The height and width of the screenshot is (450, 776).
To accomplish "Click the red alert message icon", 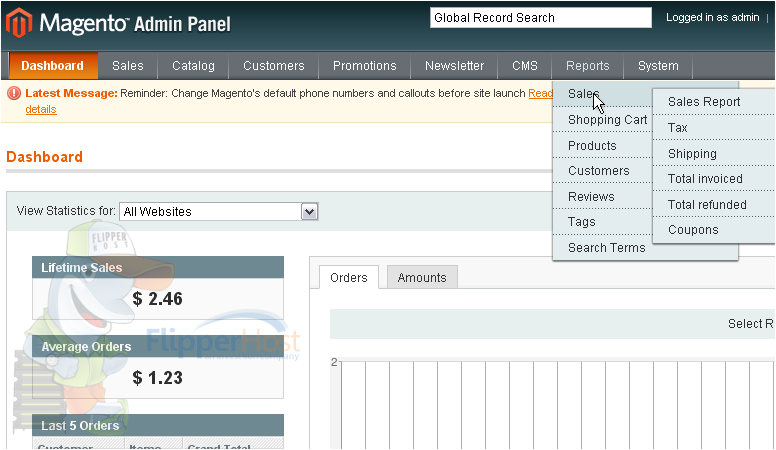I will [x=14, y=93].
